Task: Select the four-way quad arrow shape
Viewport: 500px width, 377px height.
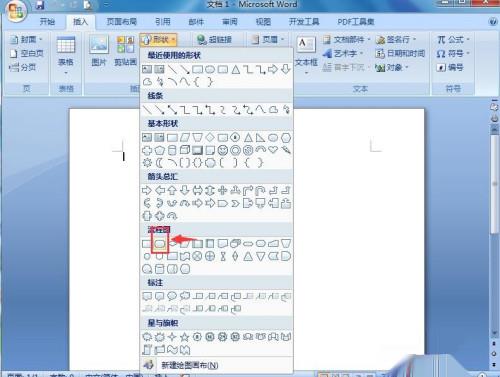Action: click(x=223, y=191)
